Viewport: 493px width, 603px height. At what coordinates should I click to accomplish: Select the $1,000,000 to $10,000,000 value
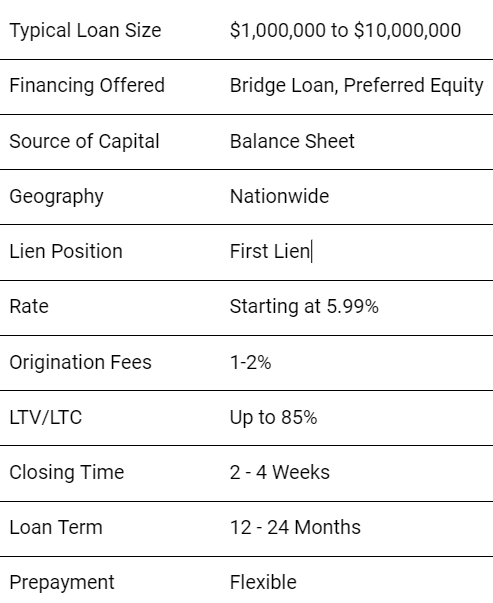345,30
